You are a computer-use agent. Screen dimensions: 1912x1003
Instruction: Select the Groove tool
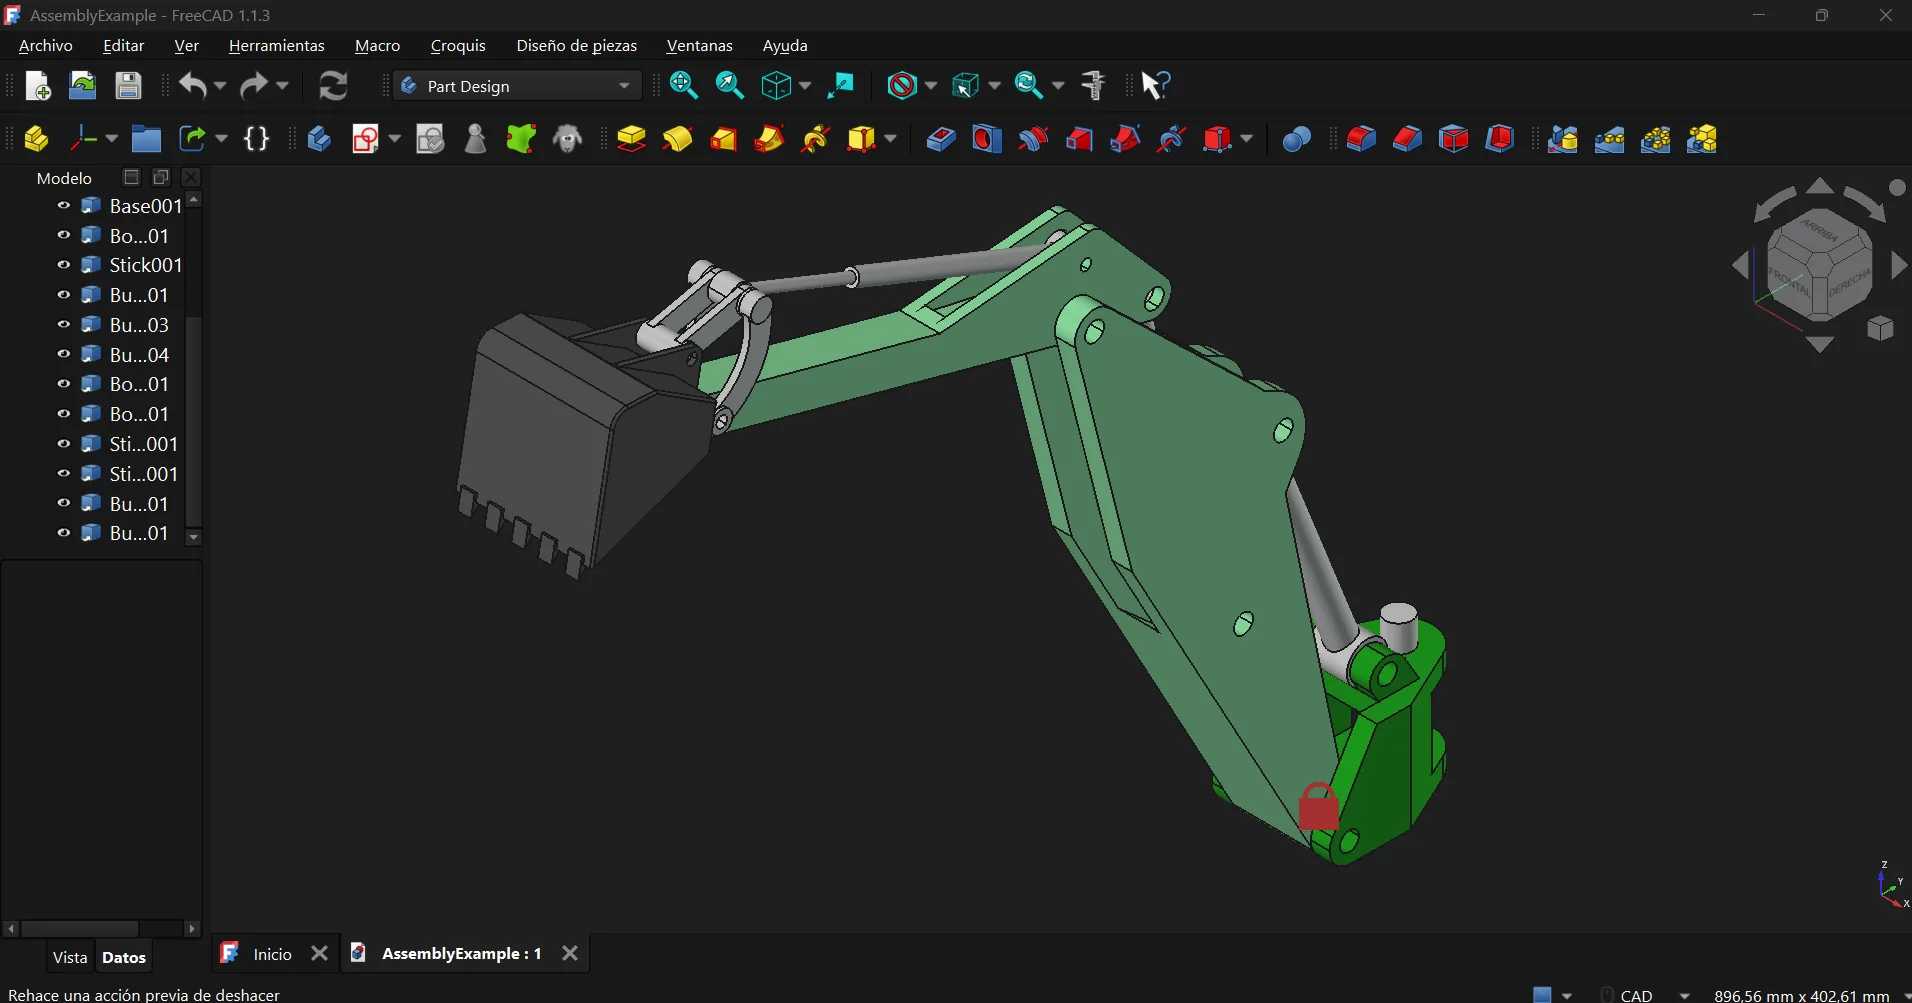1033,139
